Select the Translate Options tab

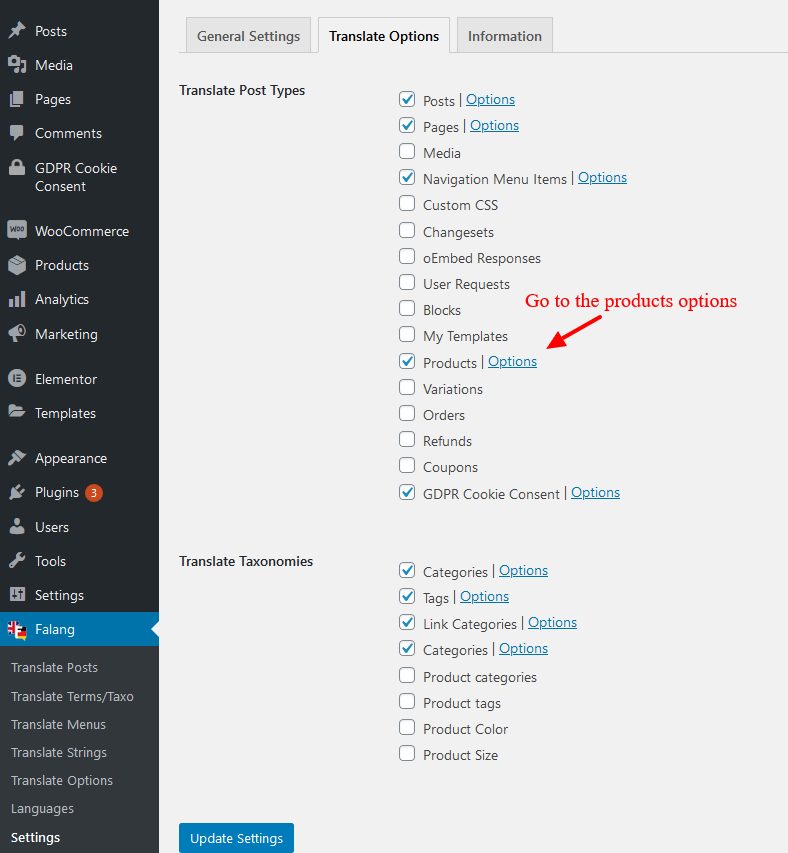384,36
